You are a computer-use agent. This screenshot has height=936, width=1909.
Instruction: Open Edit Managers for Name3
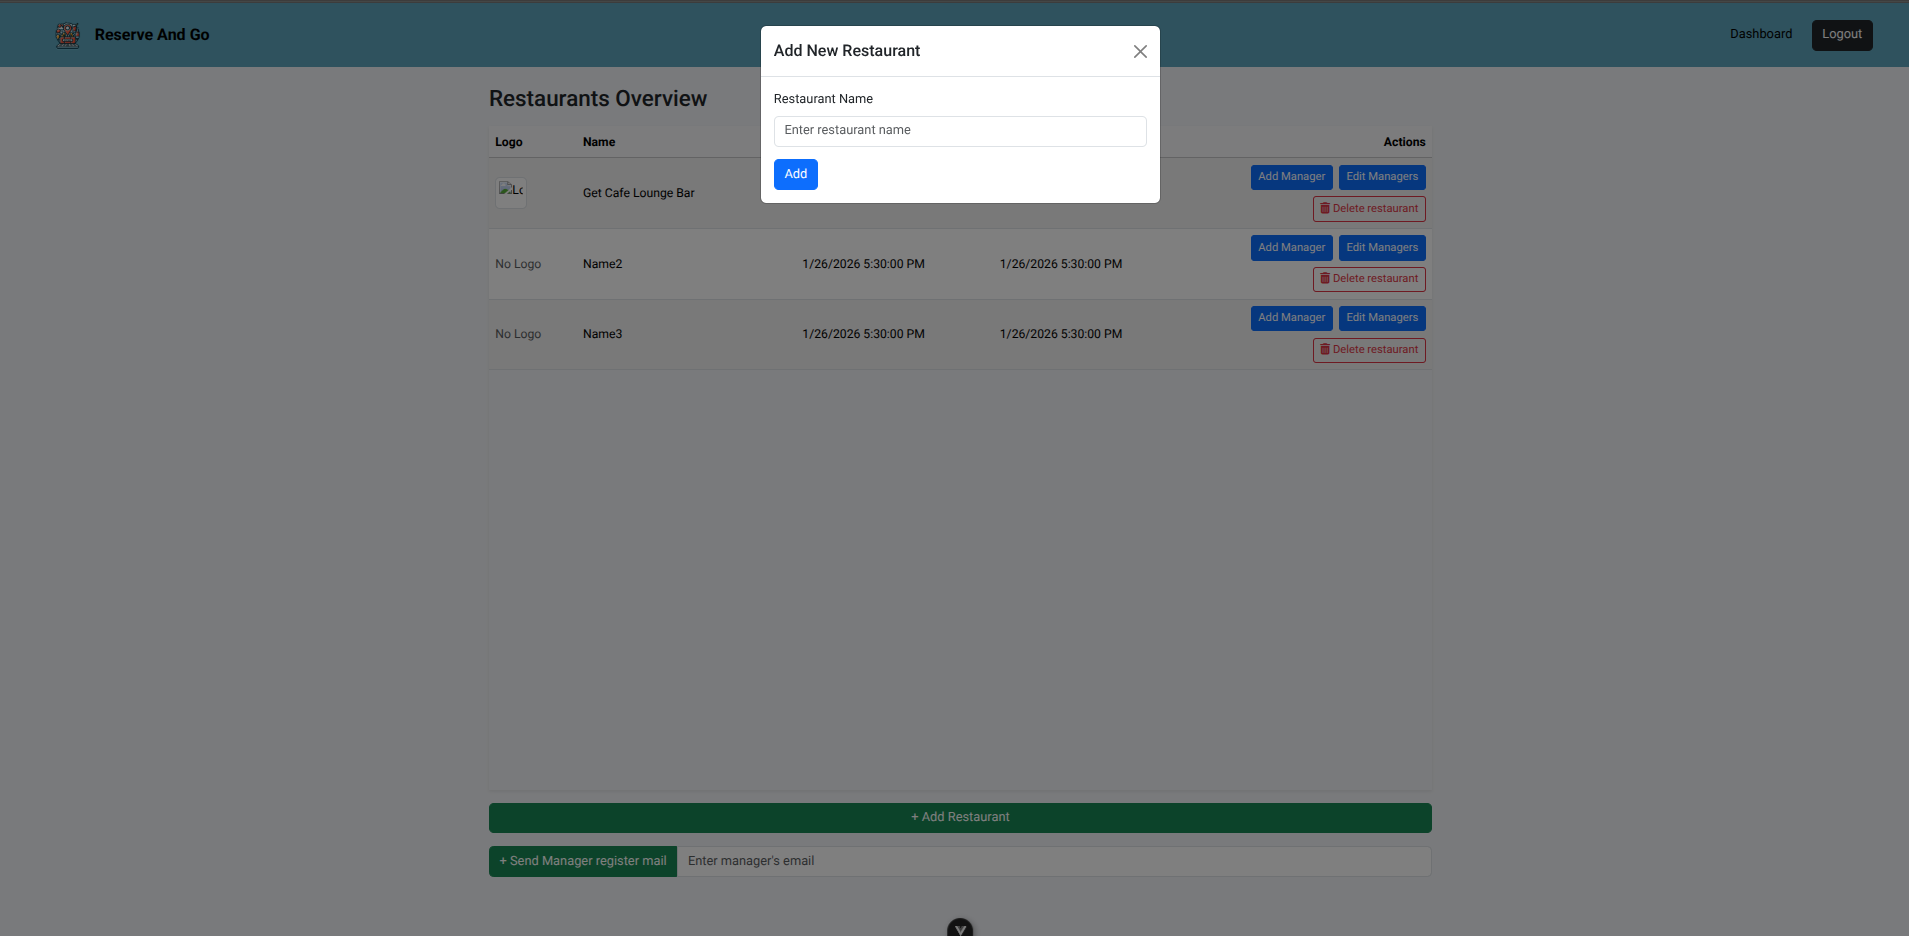(1381, 318)
